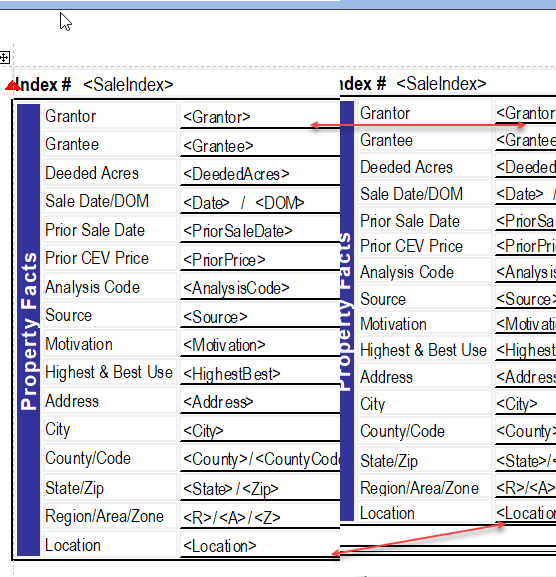Click the right Property Facts vertical banner
Viewport: 556px width, 577px height.
click(x=347, y=311)
